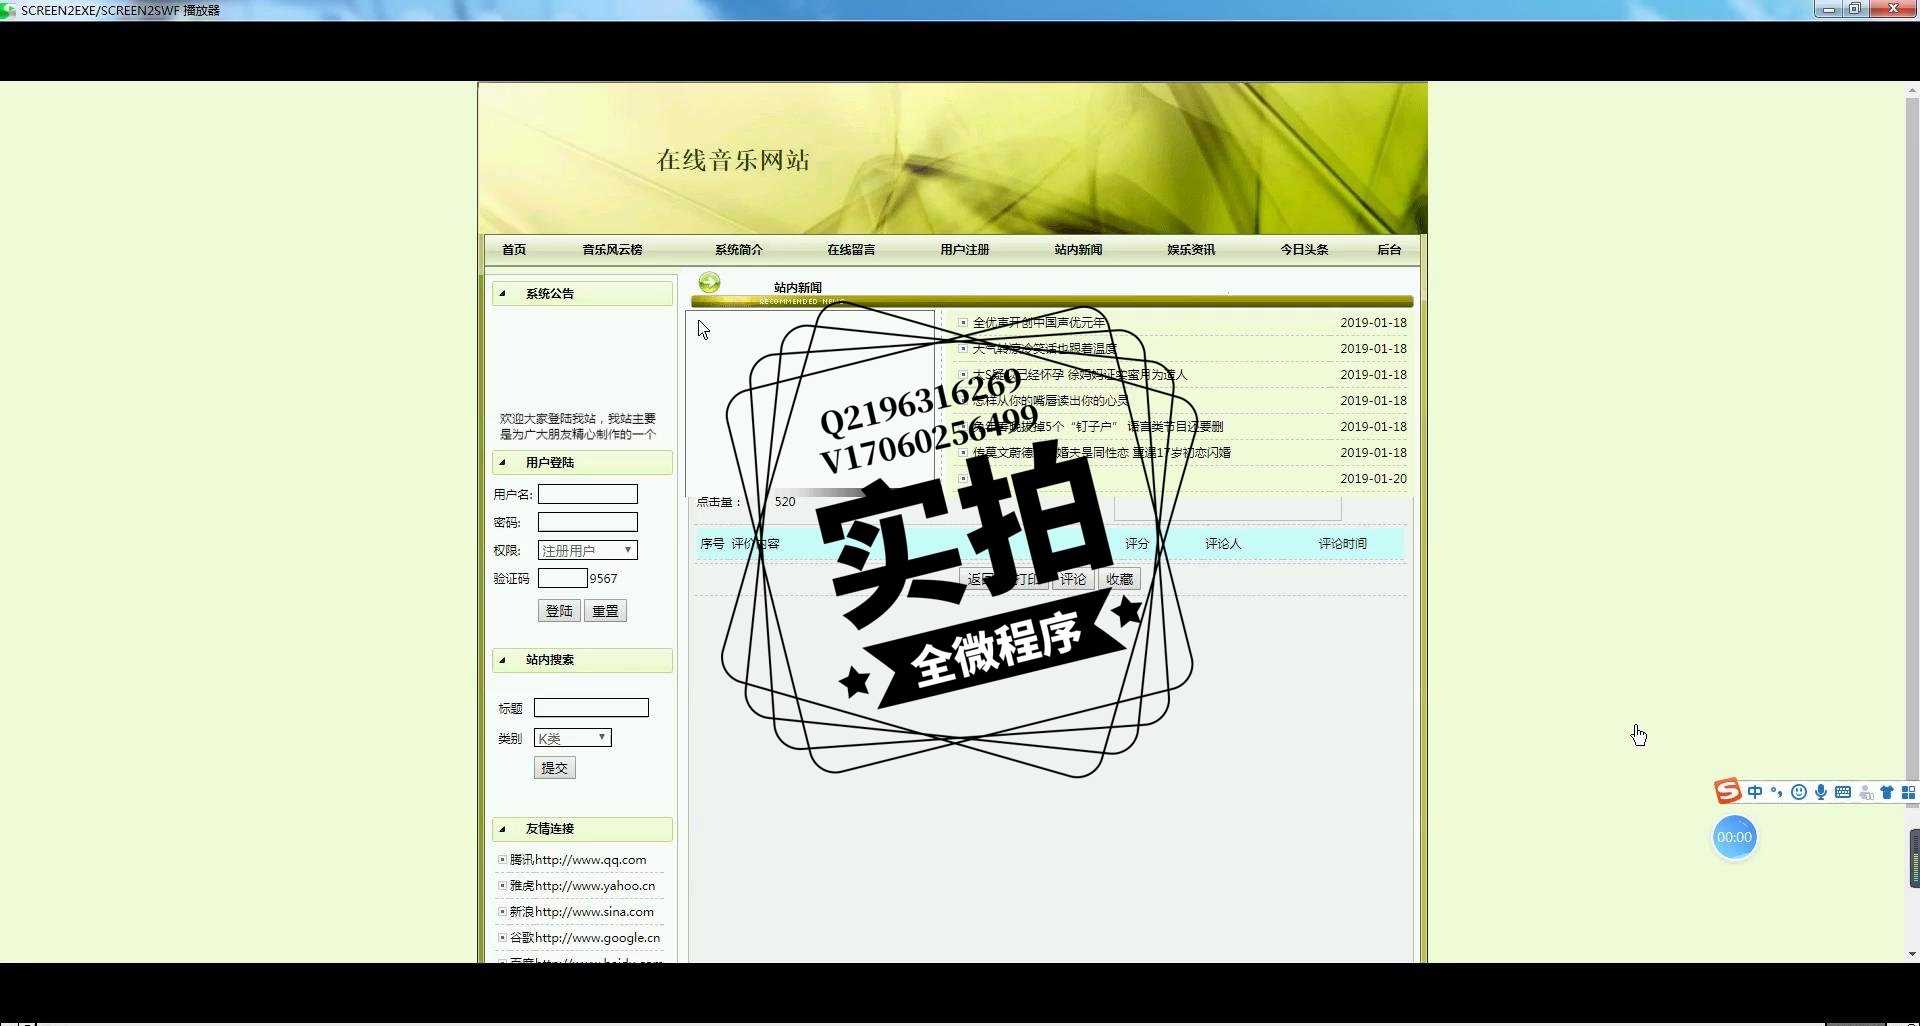Open the IME skin shirt icon
The image size is (1920, 1026).
(1887, 792)
